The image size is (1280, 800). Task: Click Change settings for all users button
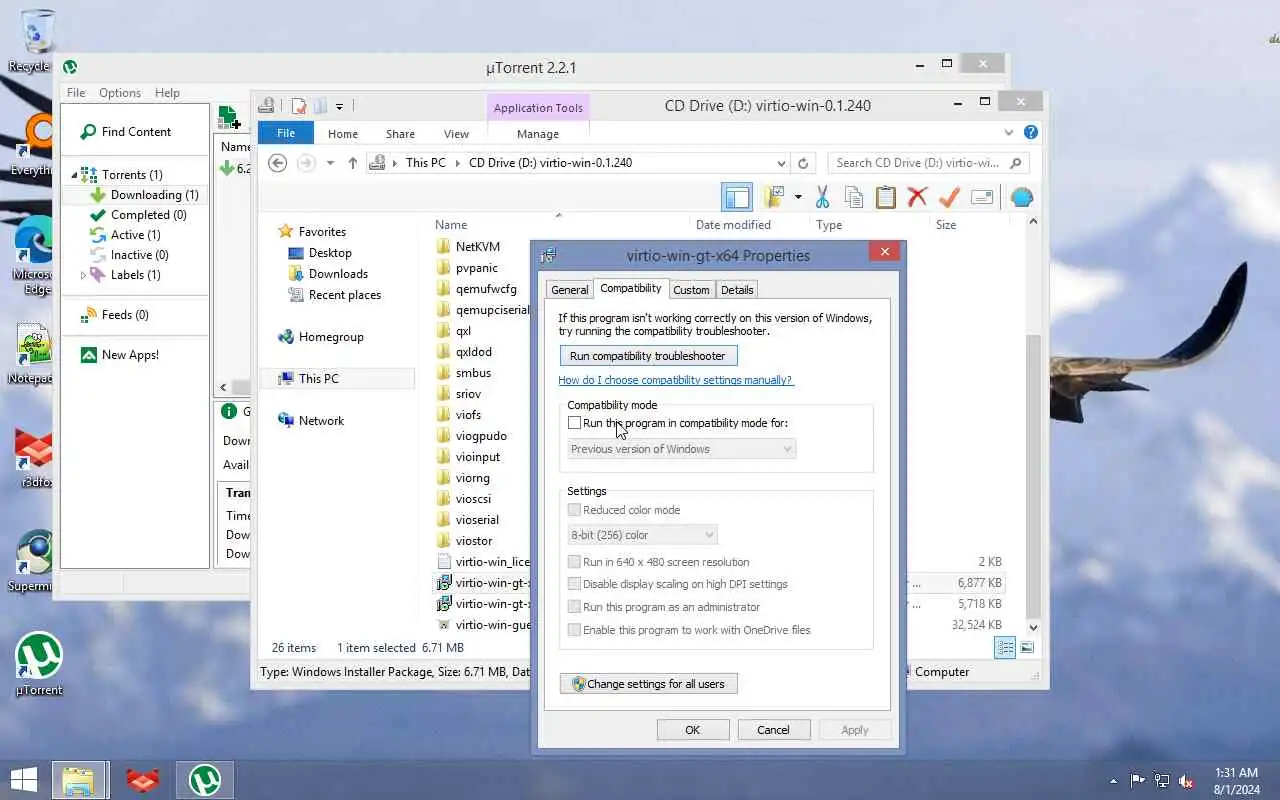(x=649, y=684)
